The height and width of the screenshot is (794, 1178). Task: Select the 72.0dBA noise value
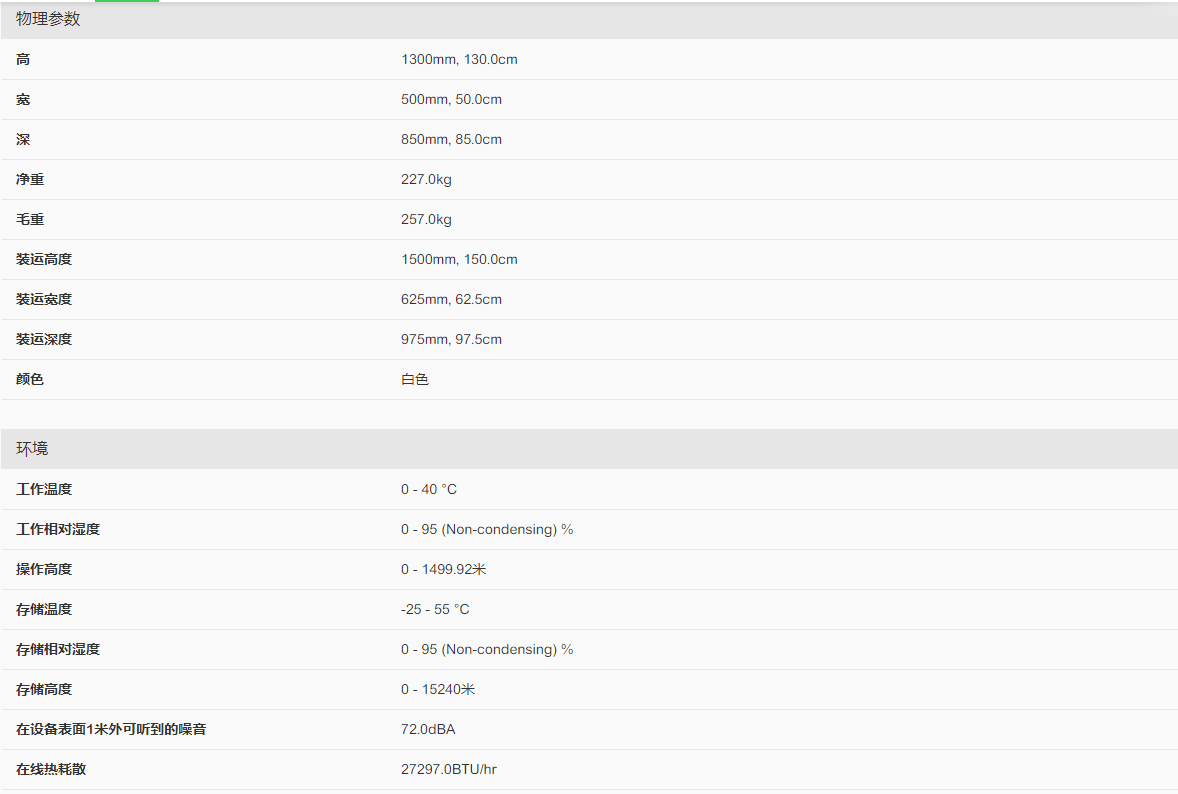pyautogui.click(x=428, y=730)
